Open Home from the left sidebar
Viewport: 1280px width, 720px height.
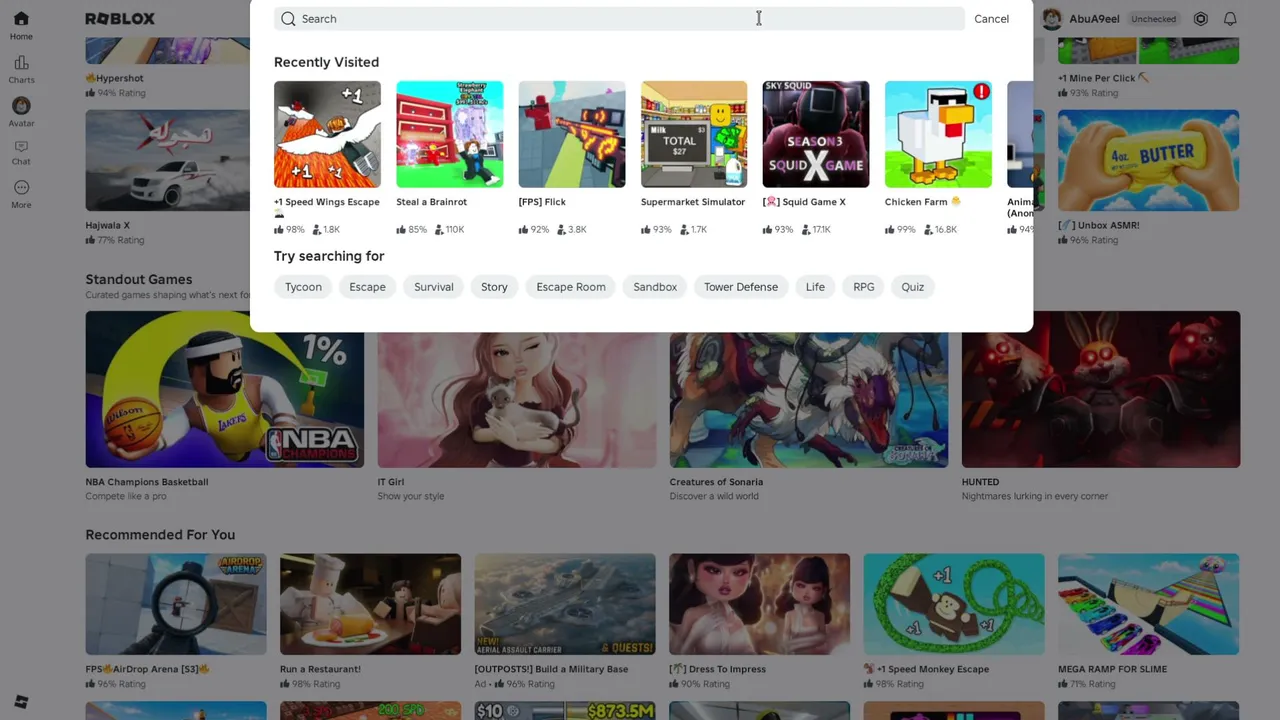coord(21,25)
